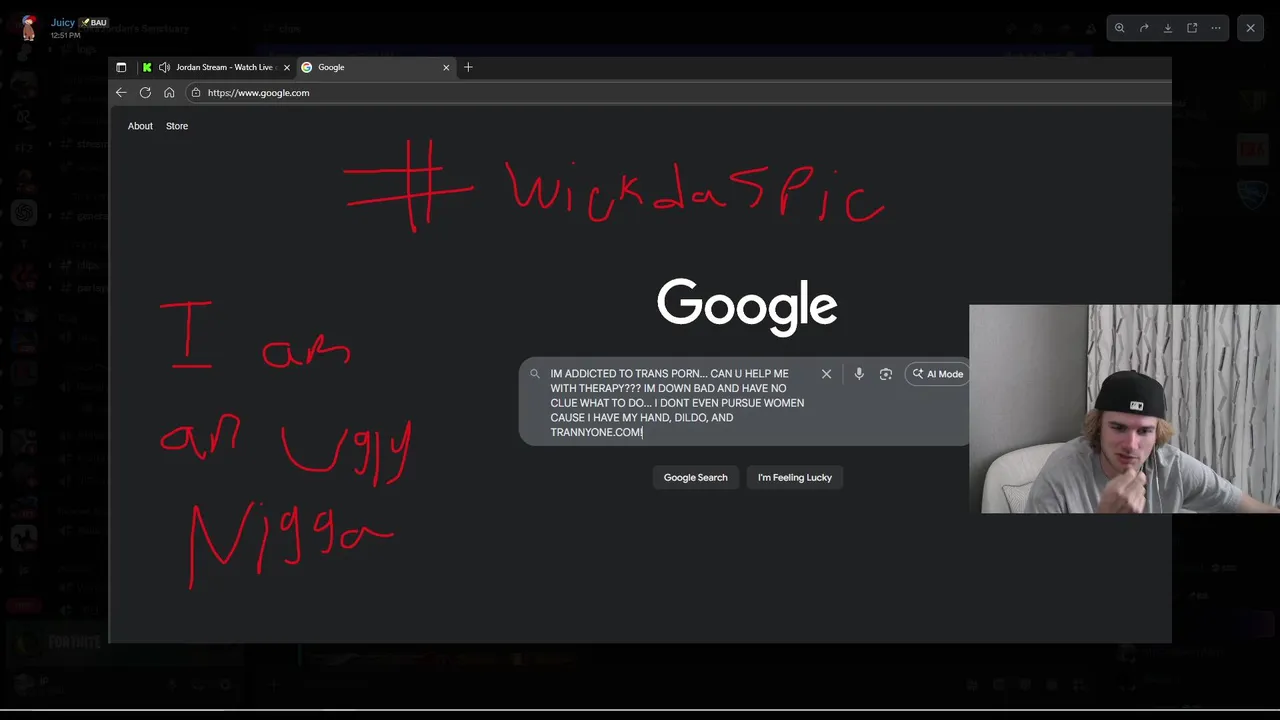Zoom in with the magnifier icon

tap(1120, 28)
